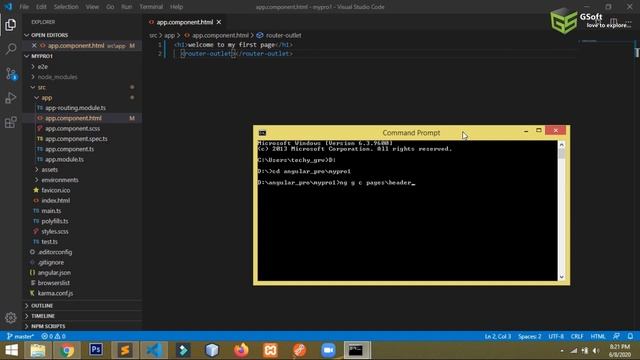Open Sublime Text from the taskbar

click(125, 350)
